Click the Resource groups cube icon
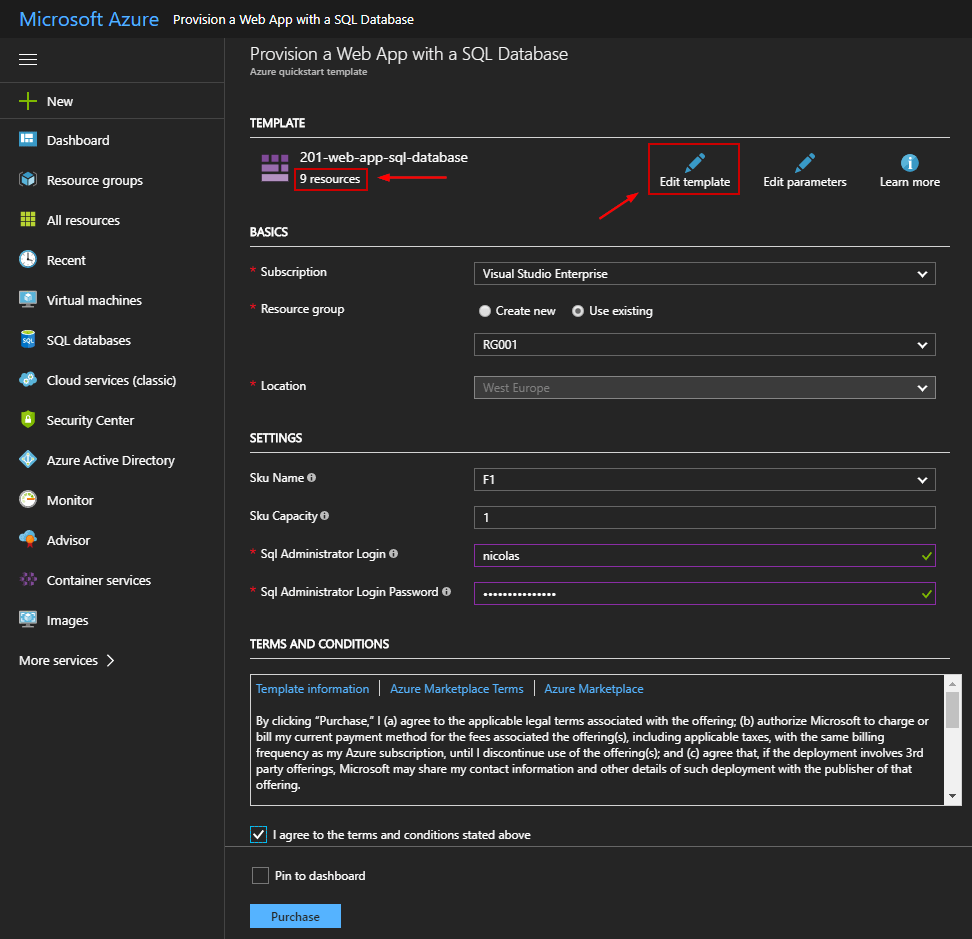 coord(28,180)
